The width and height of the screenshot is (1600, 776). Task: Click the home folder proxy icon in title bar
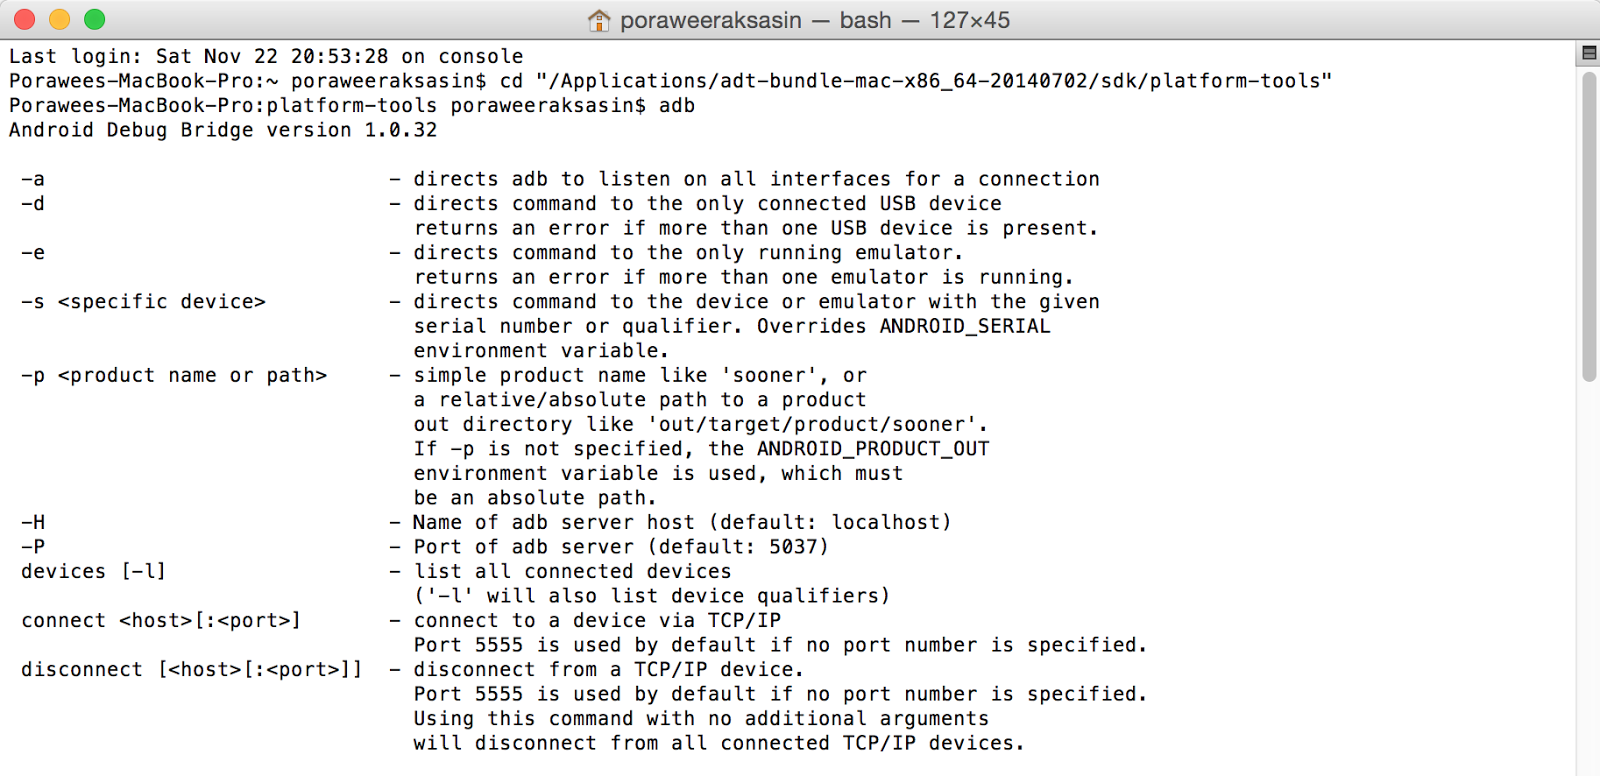pyautogui.click(x=599, y=20)
